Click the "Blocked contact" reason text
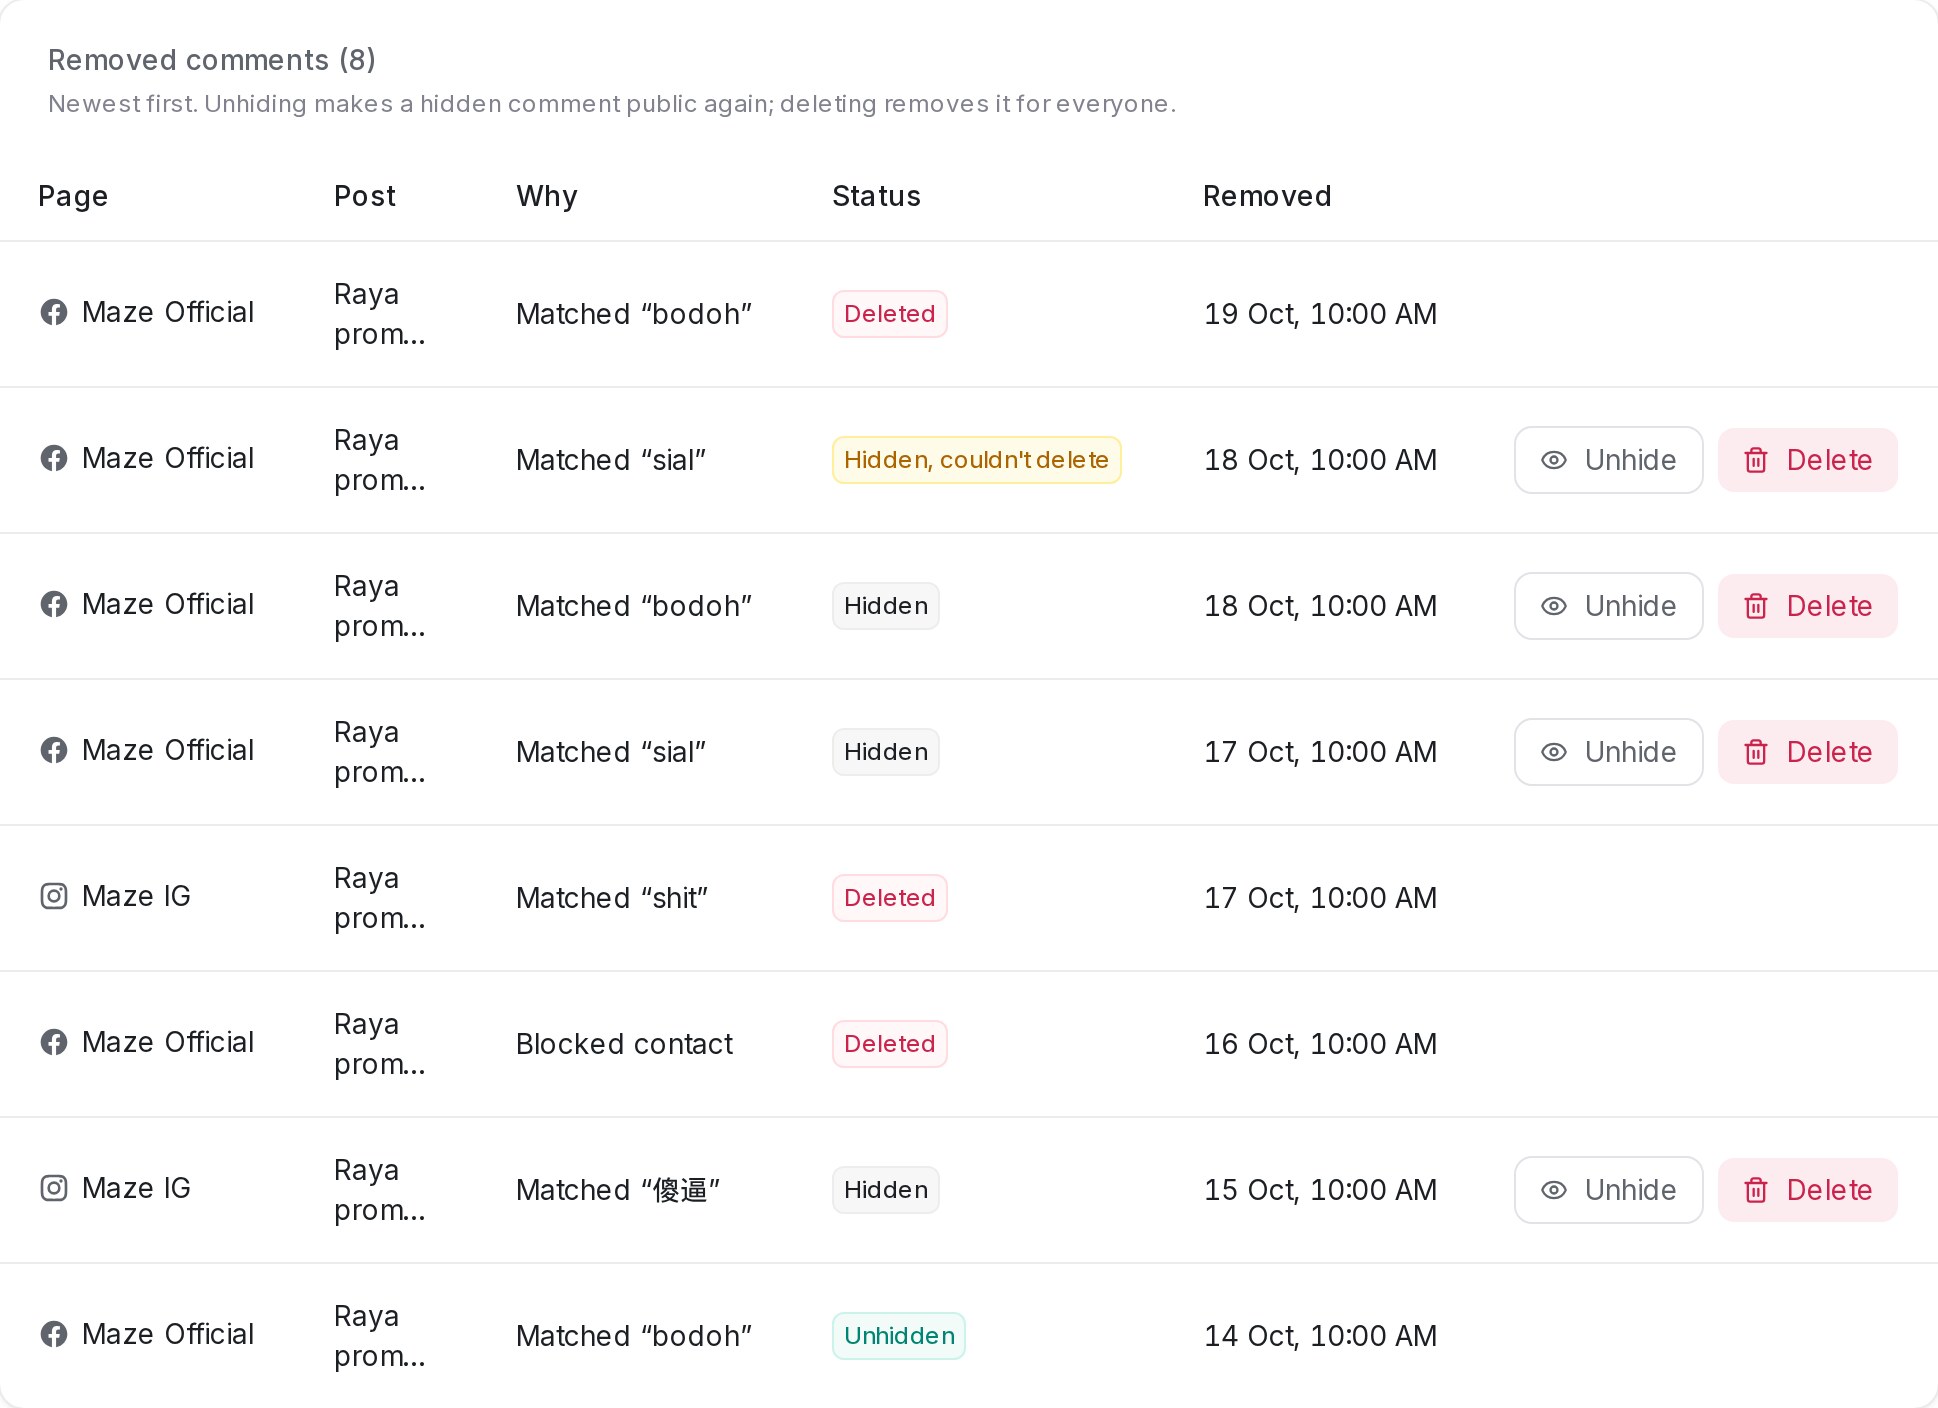Viewport: 1938px width, 1408px height. click(624, 1044)
